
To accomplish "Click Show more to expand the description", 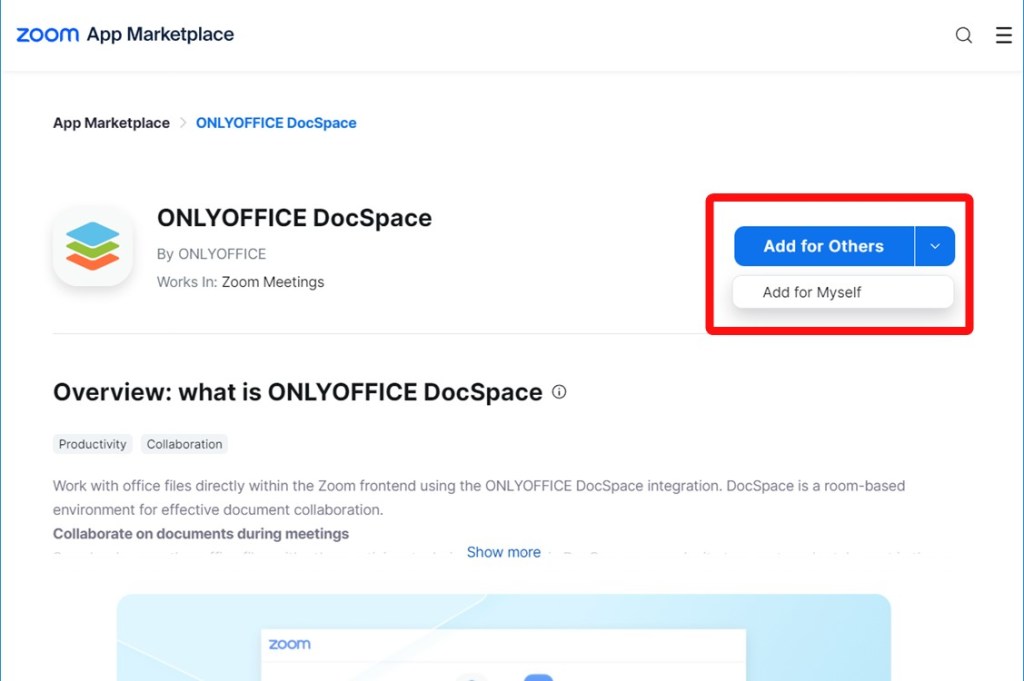I will pos(504,552).
